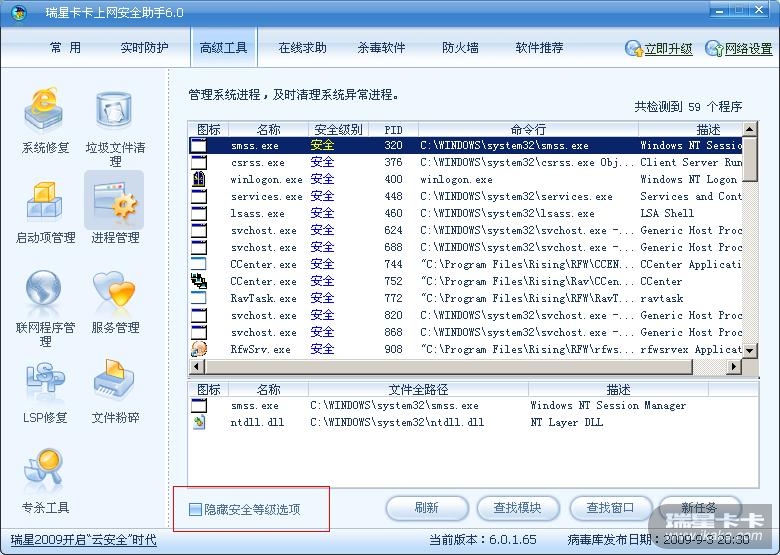Viewport: 780px width, 555px height.
Task: Open the 网络设置 network settings link
Action: pyautogui.click(x=748, y=49)
